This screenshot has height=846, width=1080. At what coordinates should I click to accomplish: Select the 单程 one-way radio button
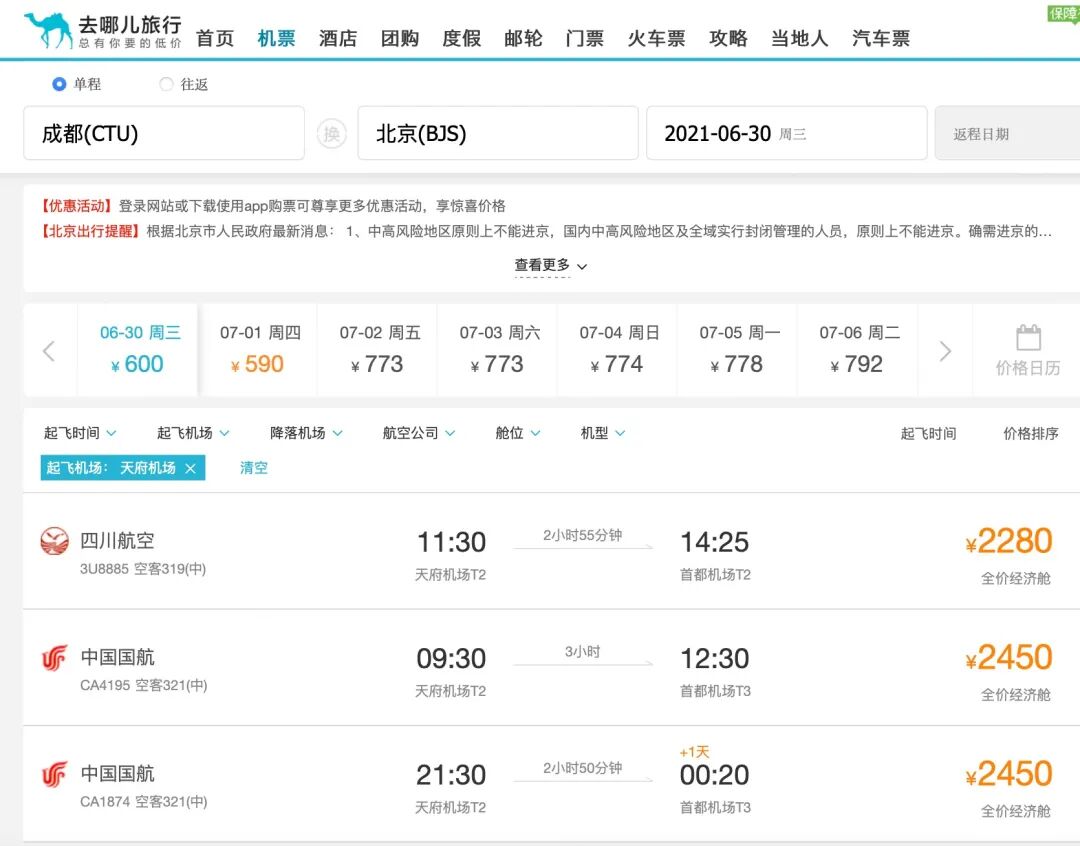[60, 83]
